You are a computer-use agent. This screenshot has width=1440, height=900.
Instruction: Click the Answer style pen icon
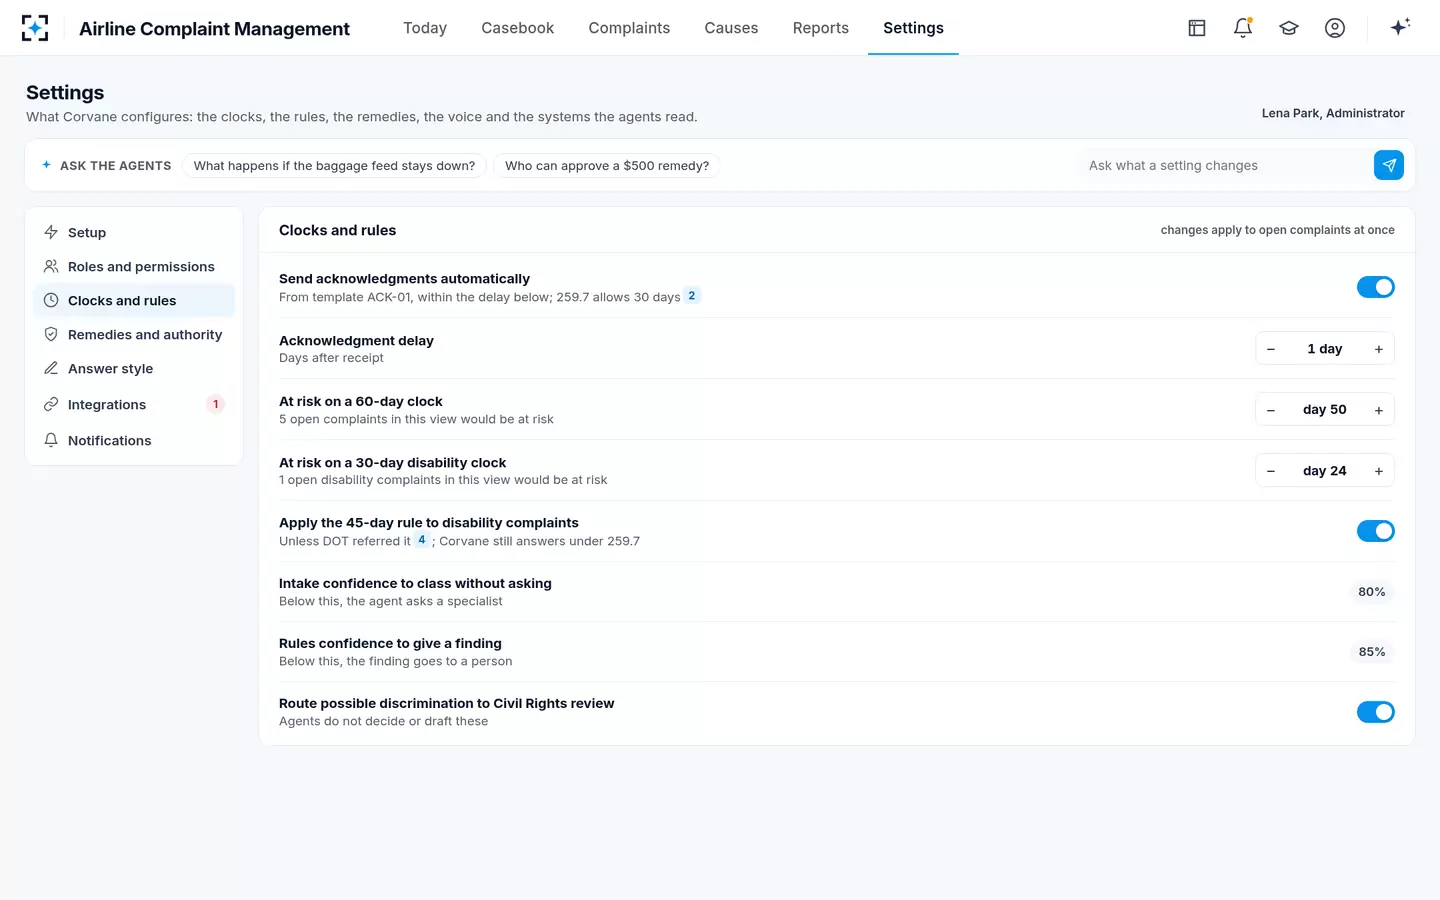(51, 368)
